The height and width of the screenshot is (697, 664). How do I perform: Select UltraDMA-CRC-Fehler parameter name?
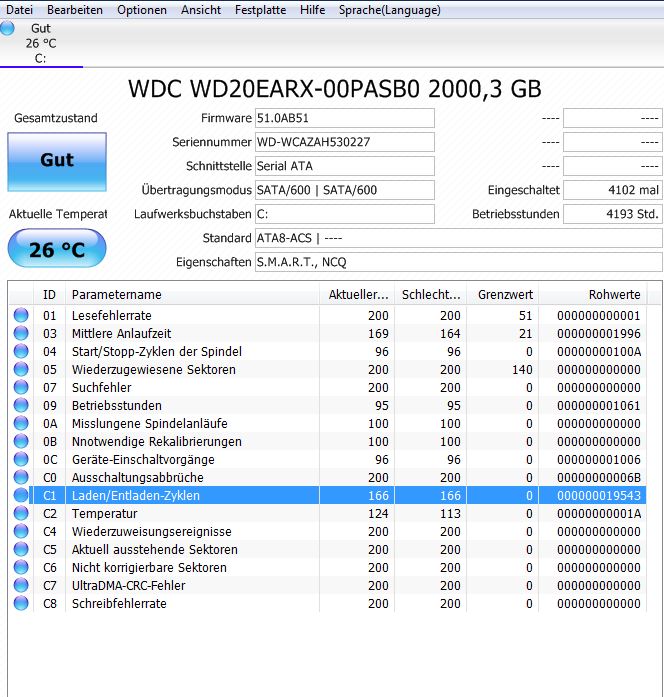pos(128,585)
